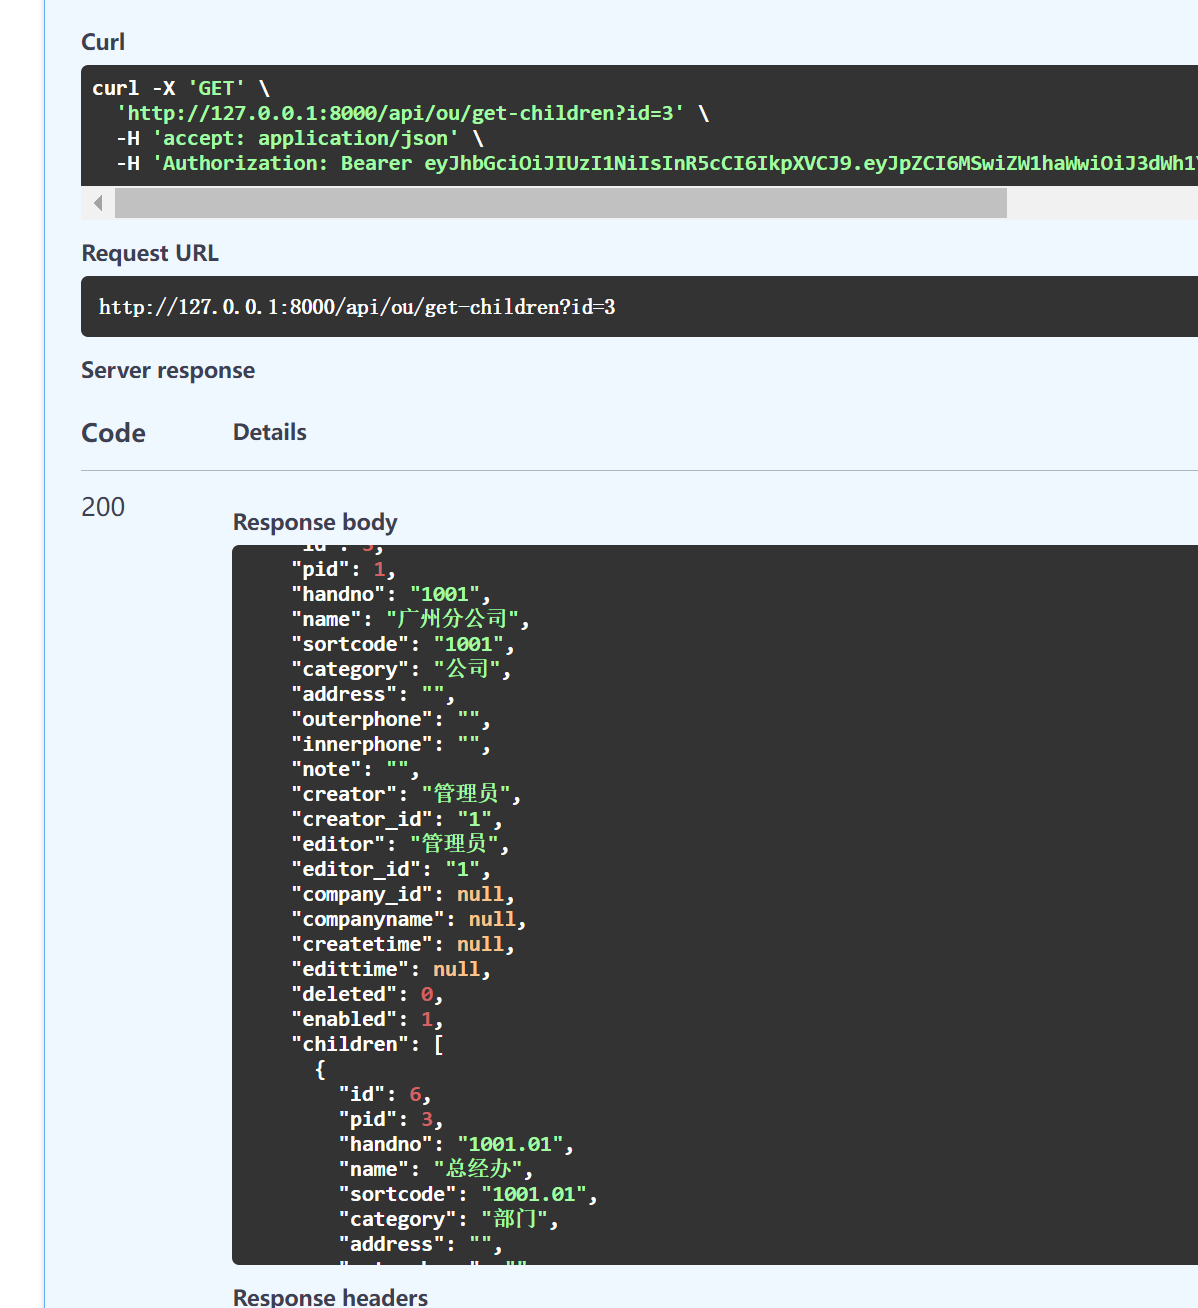Click the Response headers heading
The width and height of the screenshot is (1198, 1308).
click(x=330, y=1297)
